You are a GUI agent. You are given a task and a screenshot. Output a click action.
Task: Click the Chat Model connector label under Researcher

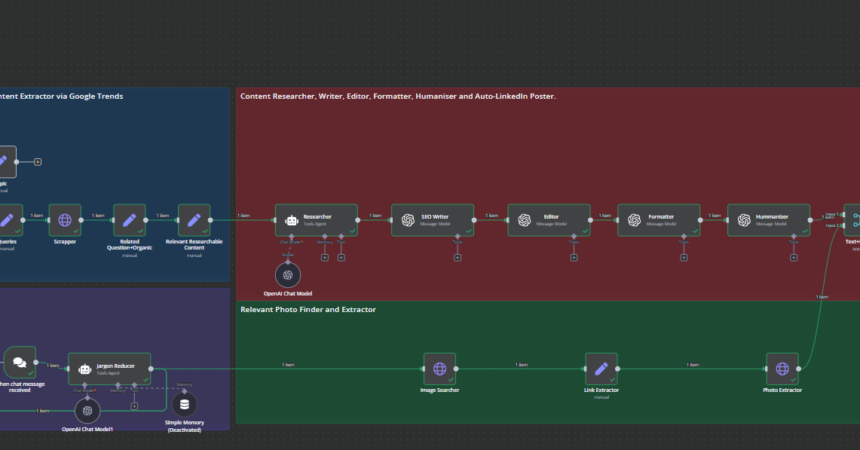pos(291,242)
